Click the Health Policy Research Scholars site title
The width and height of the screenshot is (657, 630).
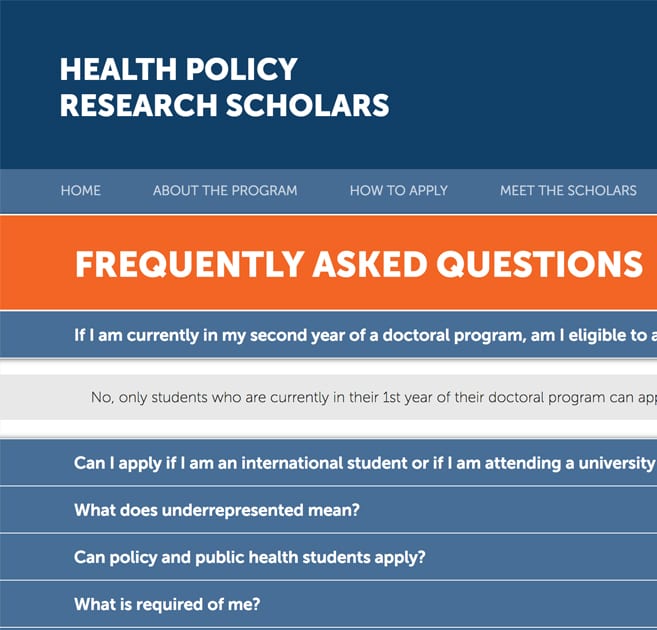click(225, 87)
